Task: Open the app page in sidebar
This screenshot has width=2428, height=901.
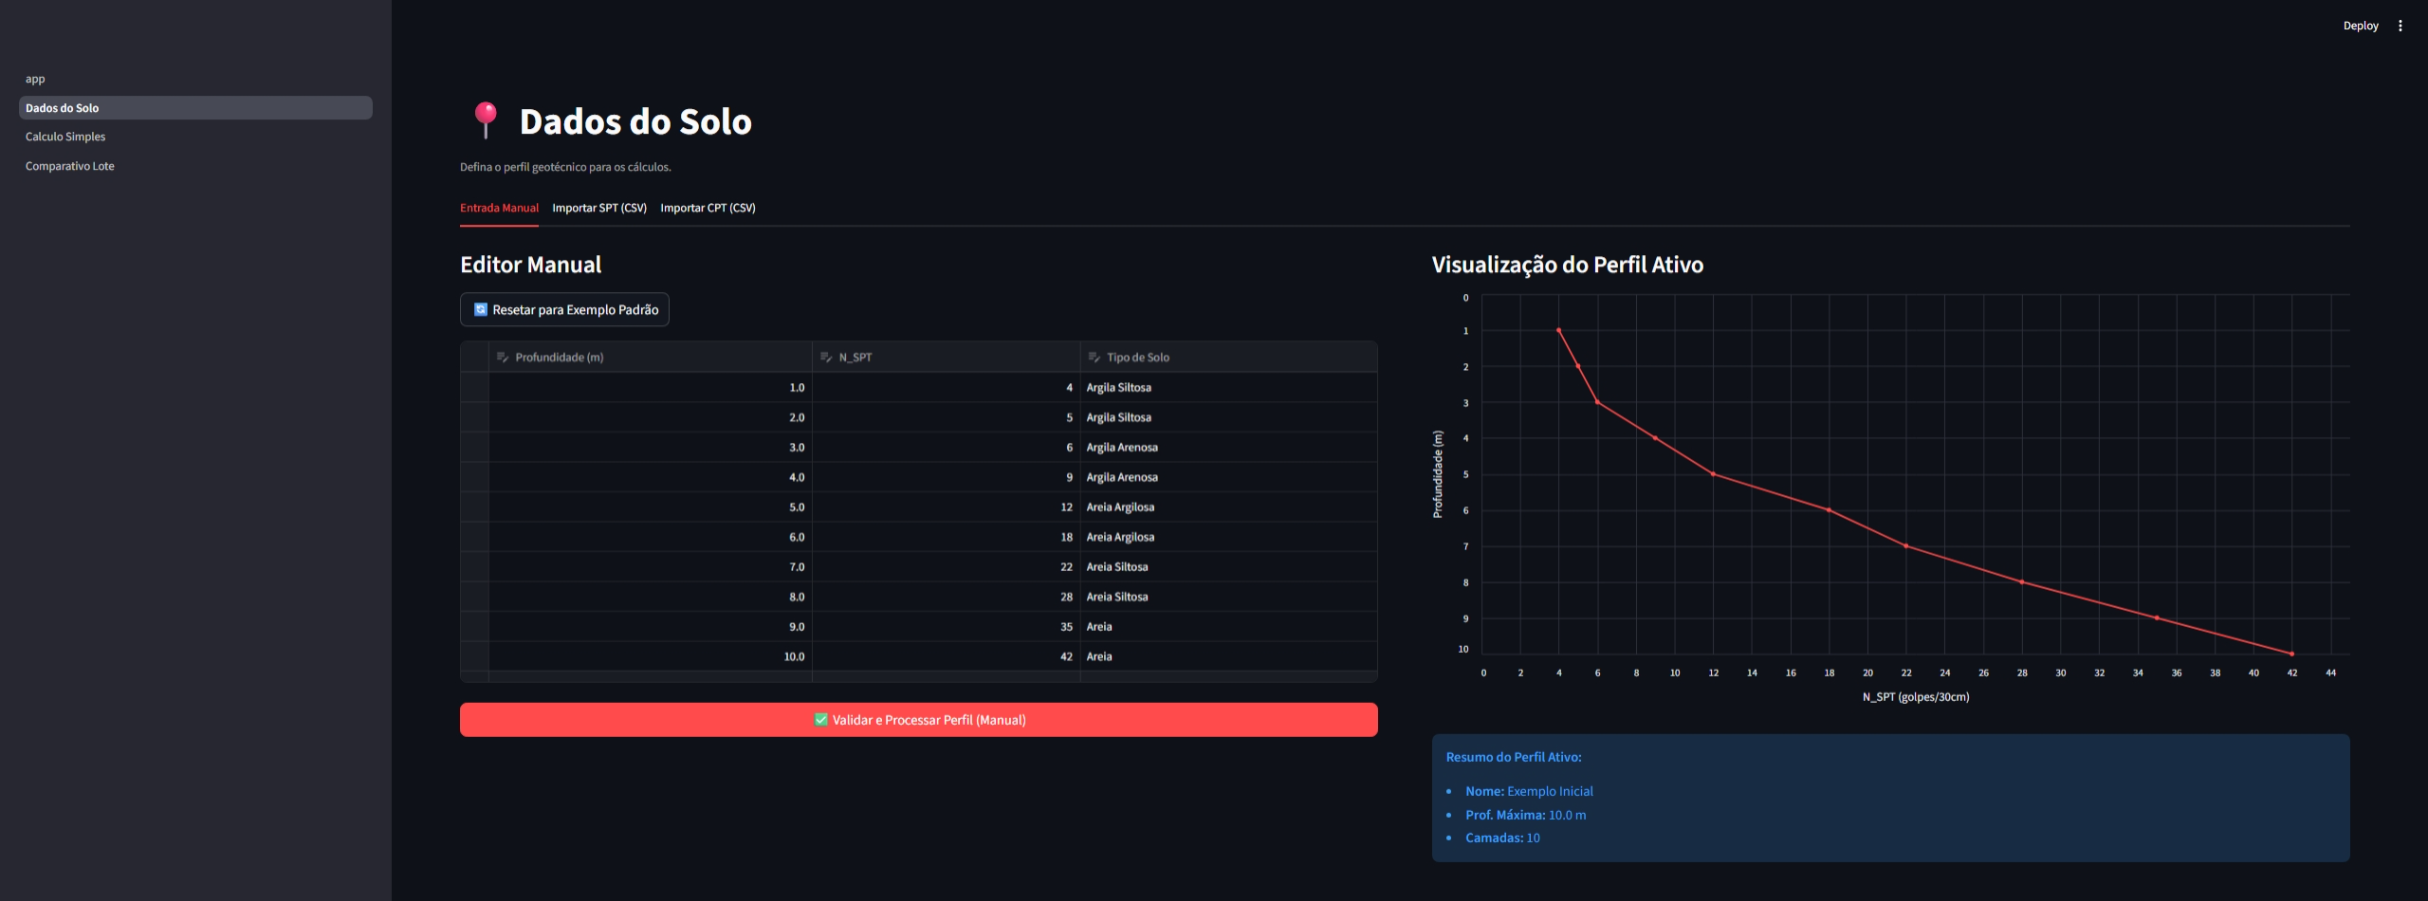Action: (x=195, y=79)
